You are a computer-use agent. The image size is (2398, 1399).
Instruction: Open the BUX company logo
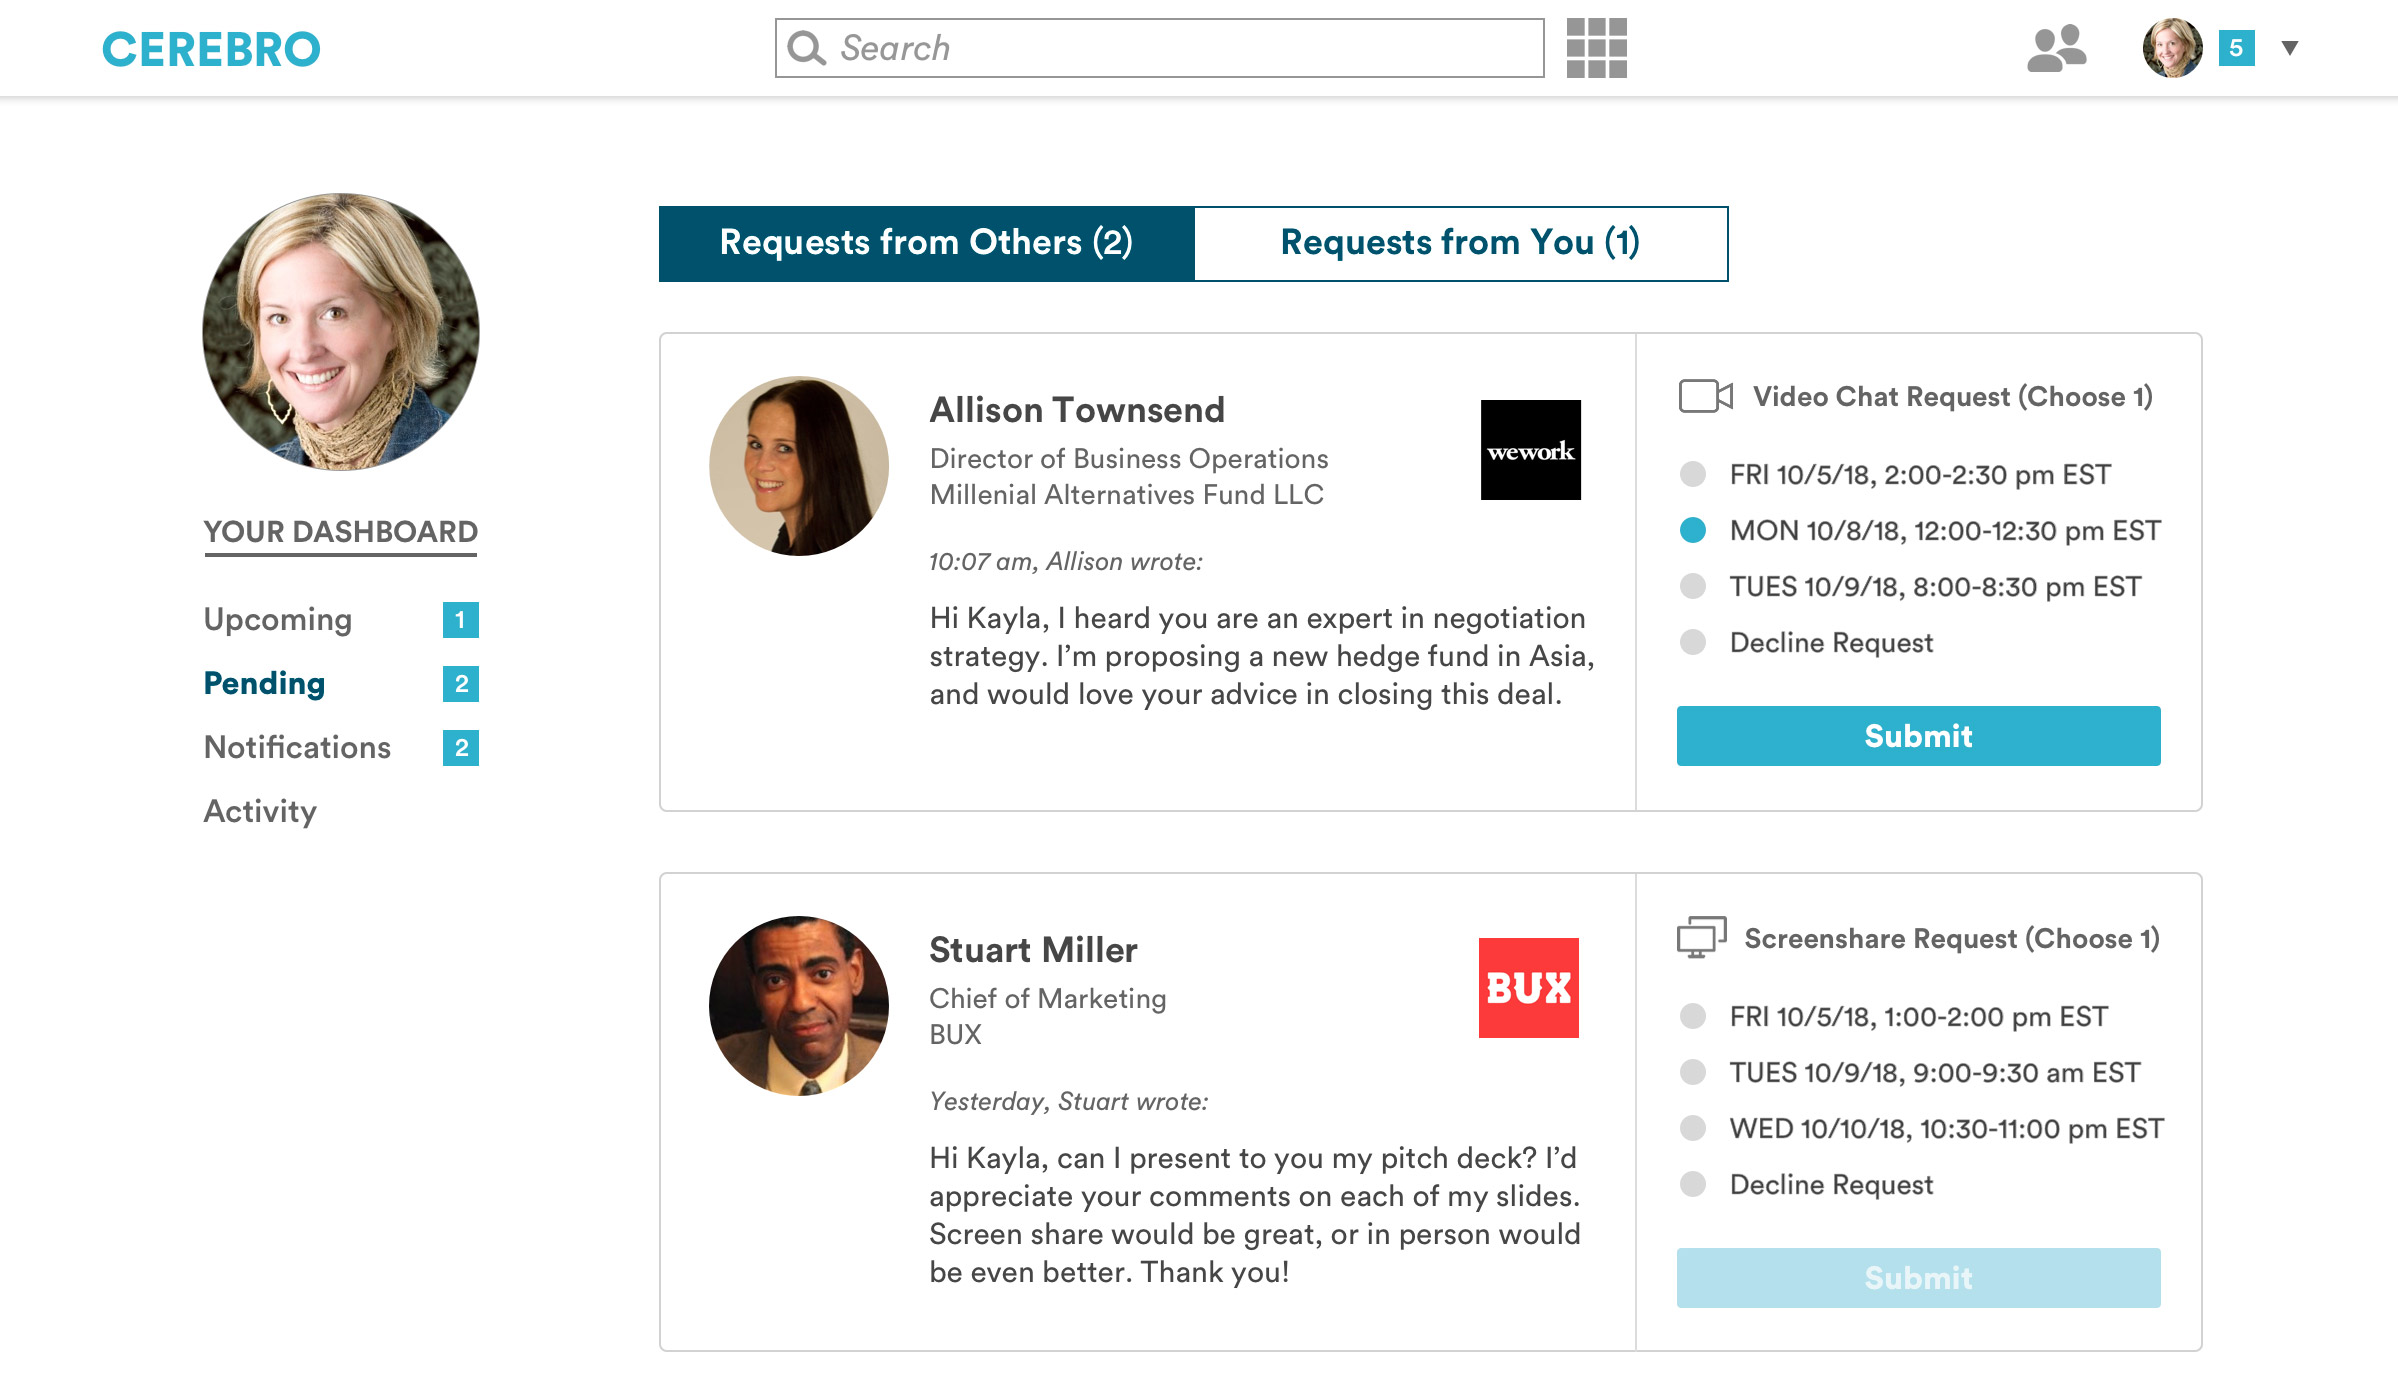click(x=1528, y=988)
